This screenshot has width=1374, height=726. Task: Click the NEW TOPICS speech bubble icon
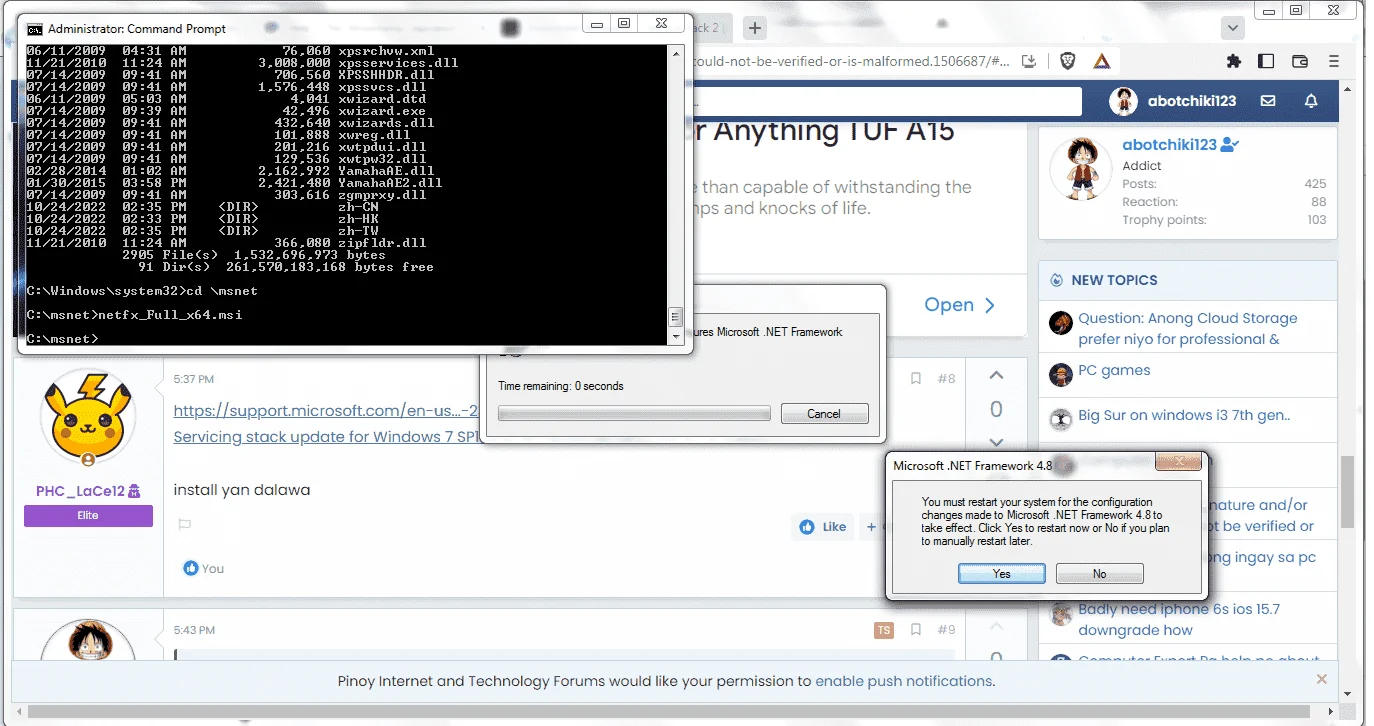point(1056,280)
